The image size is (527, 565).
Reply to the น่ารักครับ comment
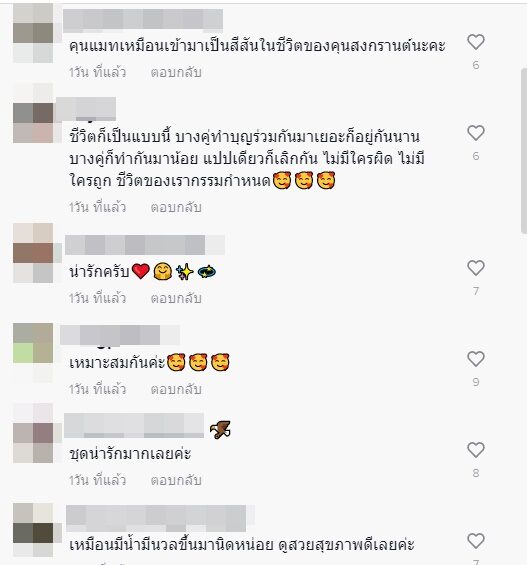pos(176,298)
